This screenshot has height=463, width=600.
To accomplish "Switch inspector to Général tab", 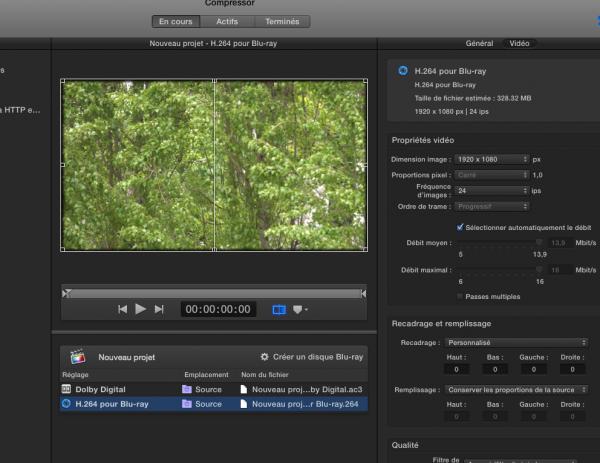I will point(479,43).
